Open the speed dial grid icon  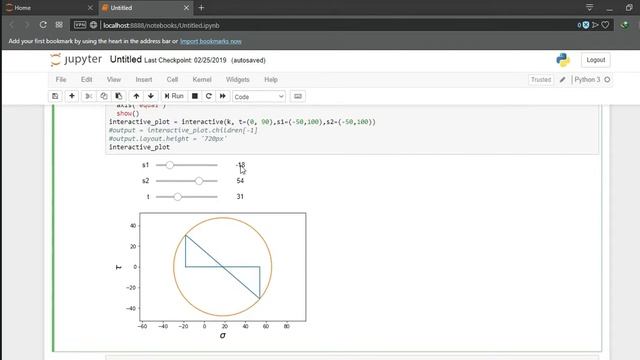click(59, 25)
